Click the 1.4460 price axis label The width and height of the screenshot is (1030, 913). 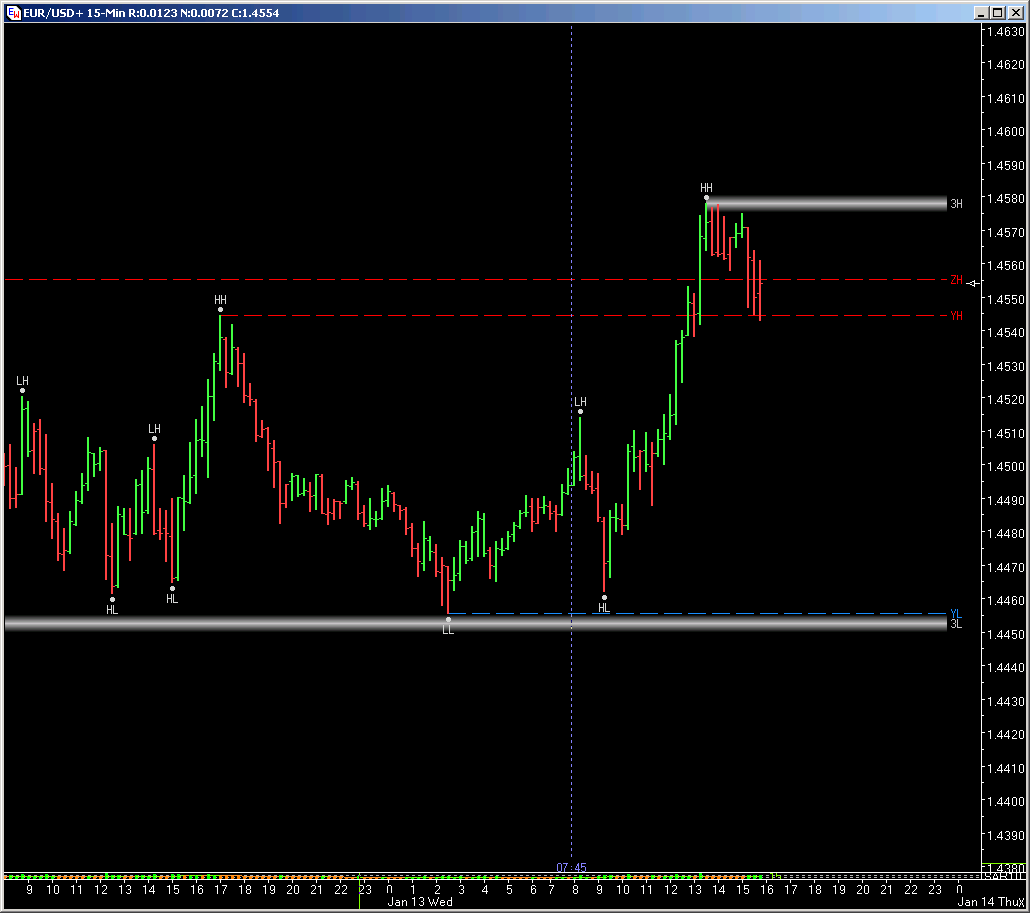[x=1006, y=600]
